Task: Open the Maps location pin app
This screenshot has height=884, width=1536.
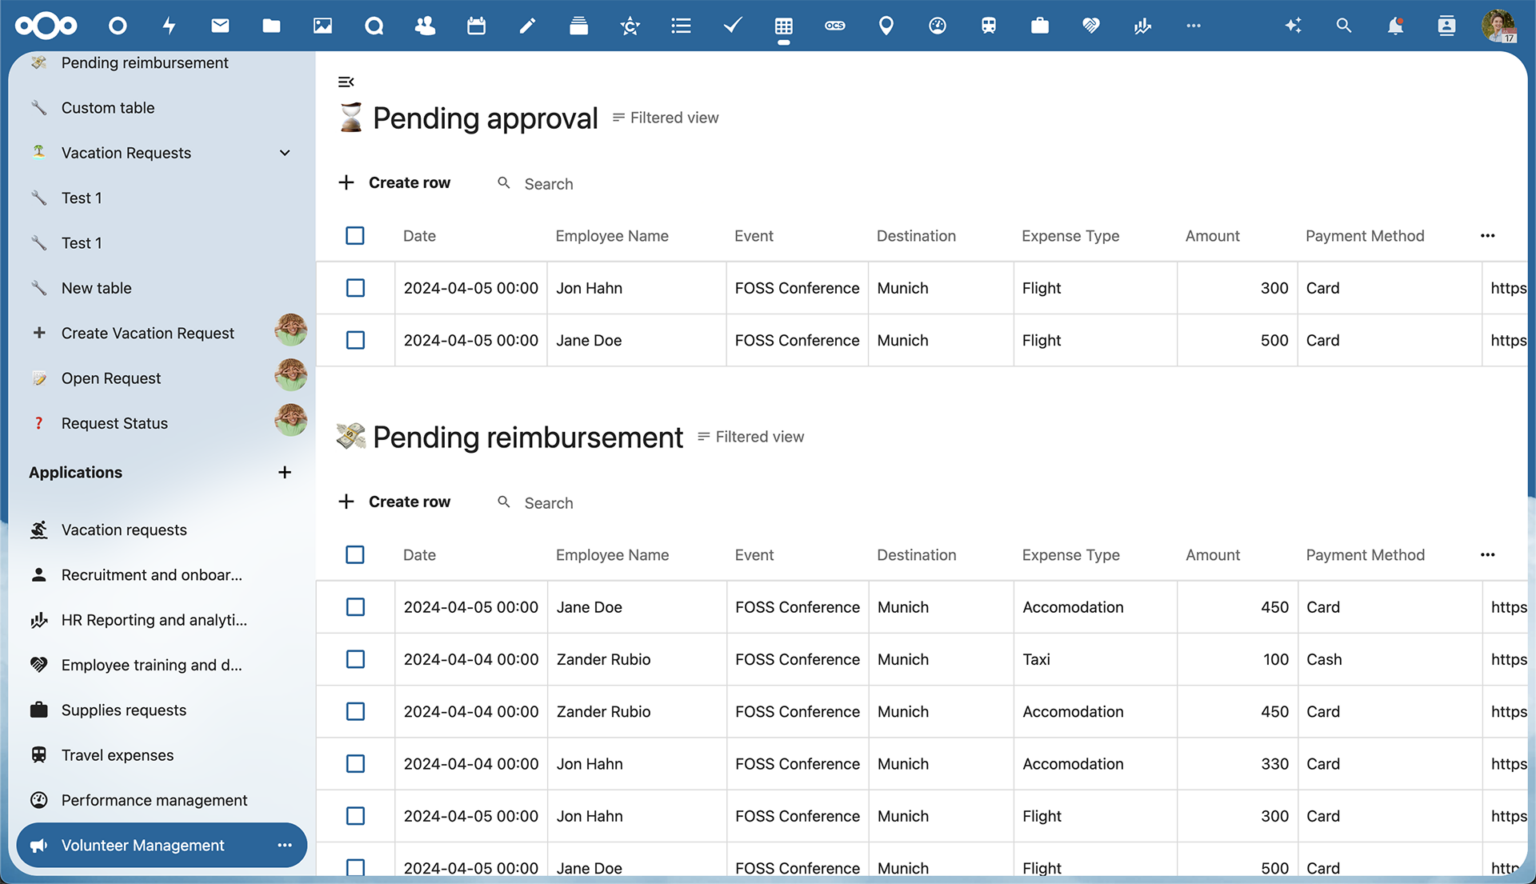Action: (886, 25)
